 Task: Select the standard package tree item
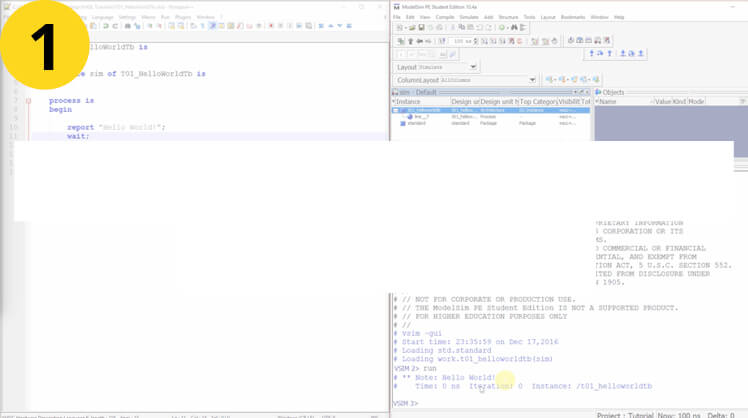(416, 123)
